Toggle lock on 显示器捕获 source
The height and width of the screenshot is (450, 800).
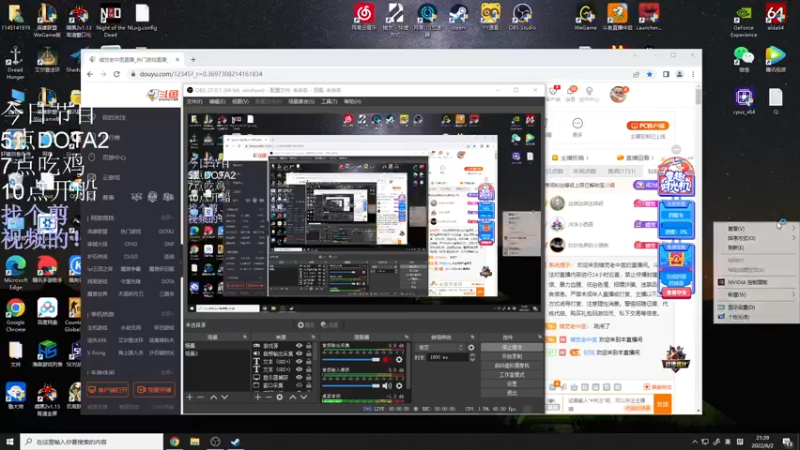309,377
